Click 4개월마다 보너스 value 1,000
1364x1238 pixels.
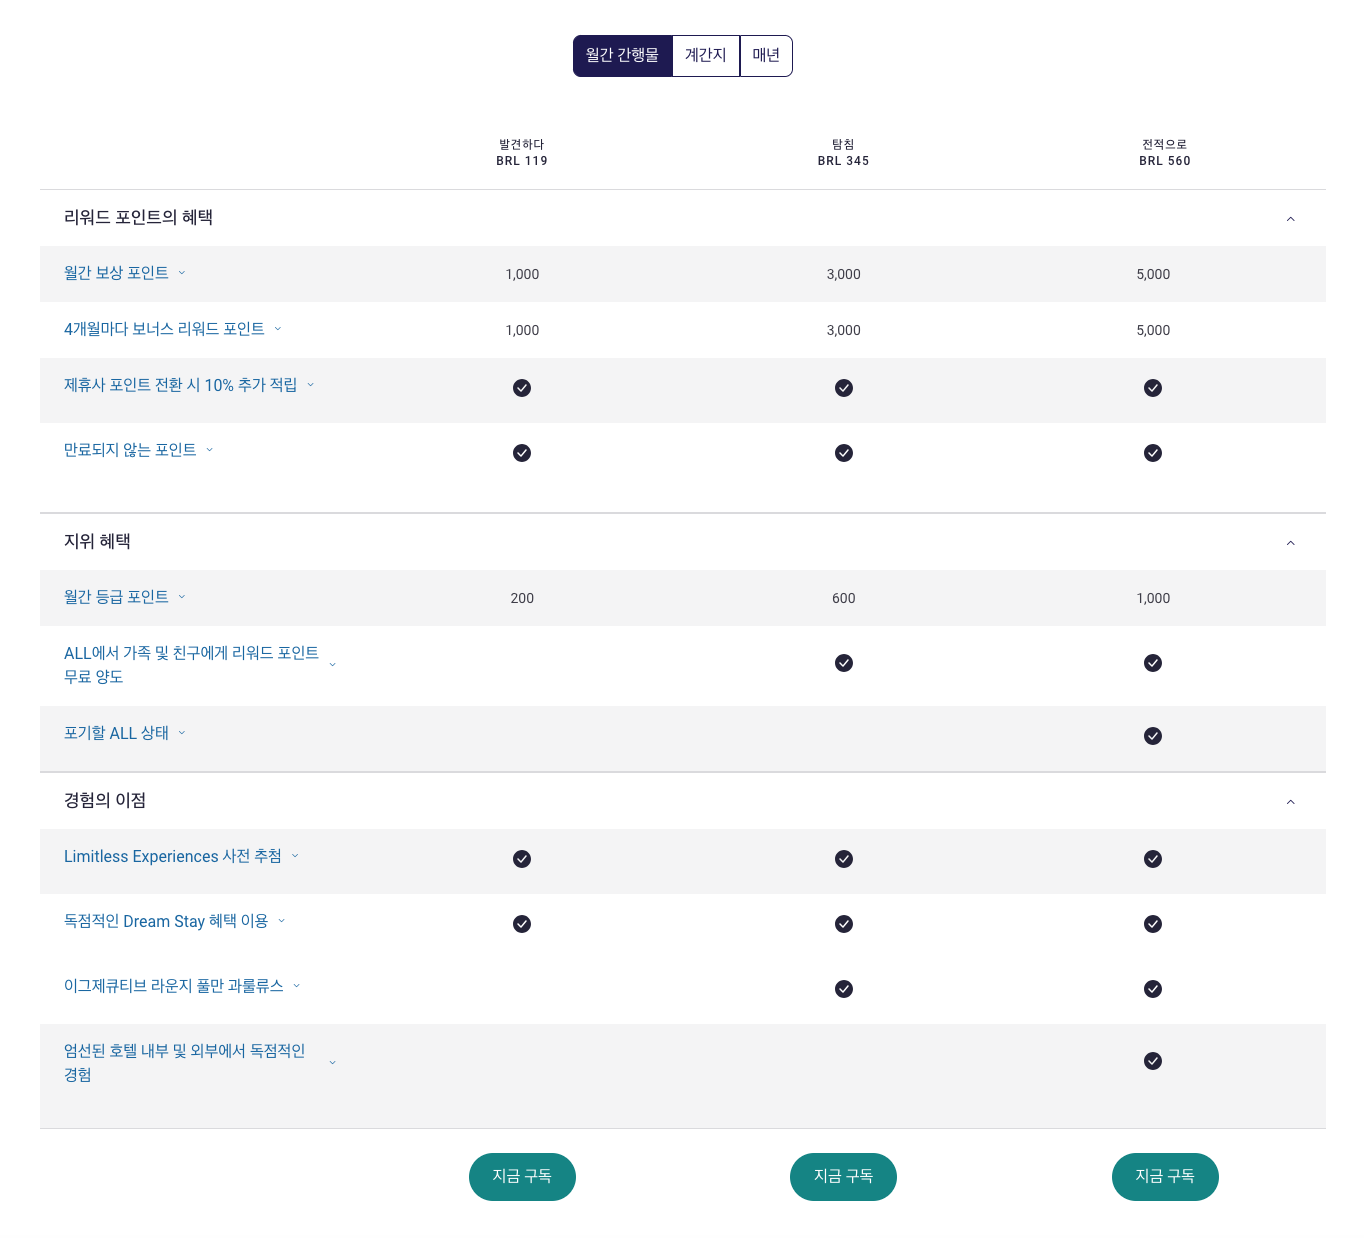pos(522,330)
